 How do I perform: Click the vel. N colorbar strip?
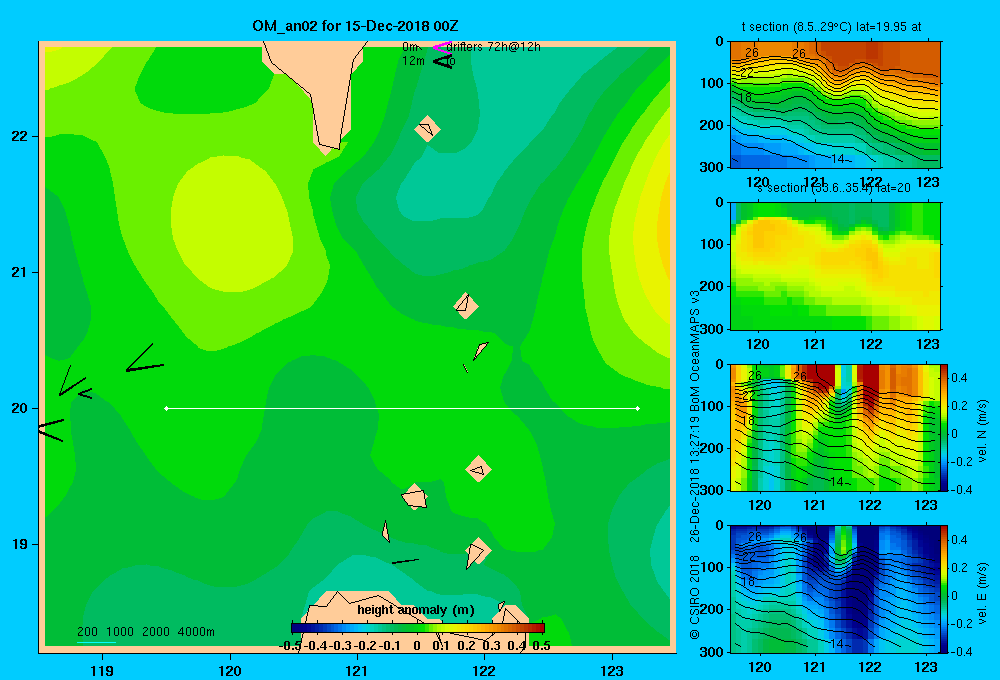point(945,427)
